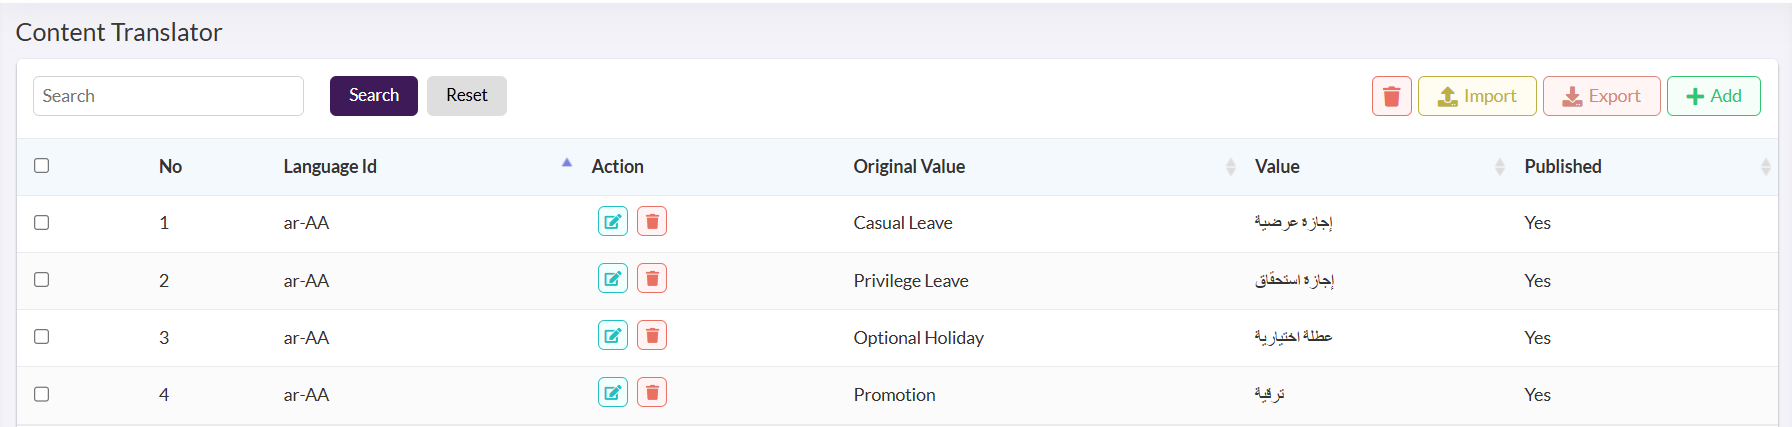This screenshot has height=427, width=1792.
Task: Check the box for row 3
Action: click(42, 336)
